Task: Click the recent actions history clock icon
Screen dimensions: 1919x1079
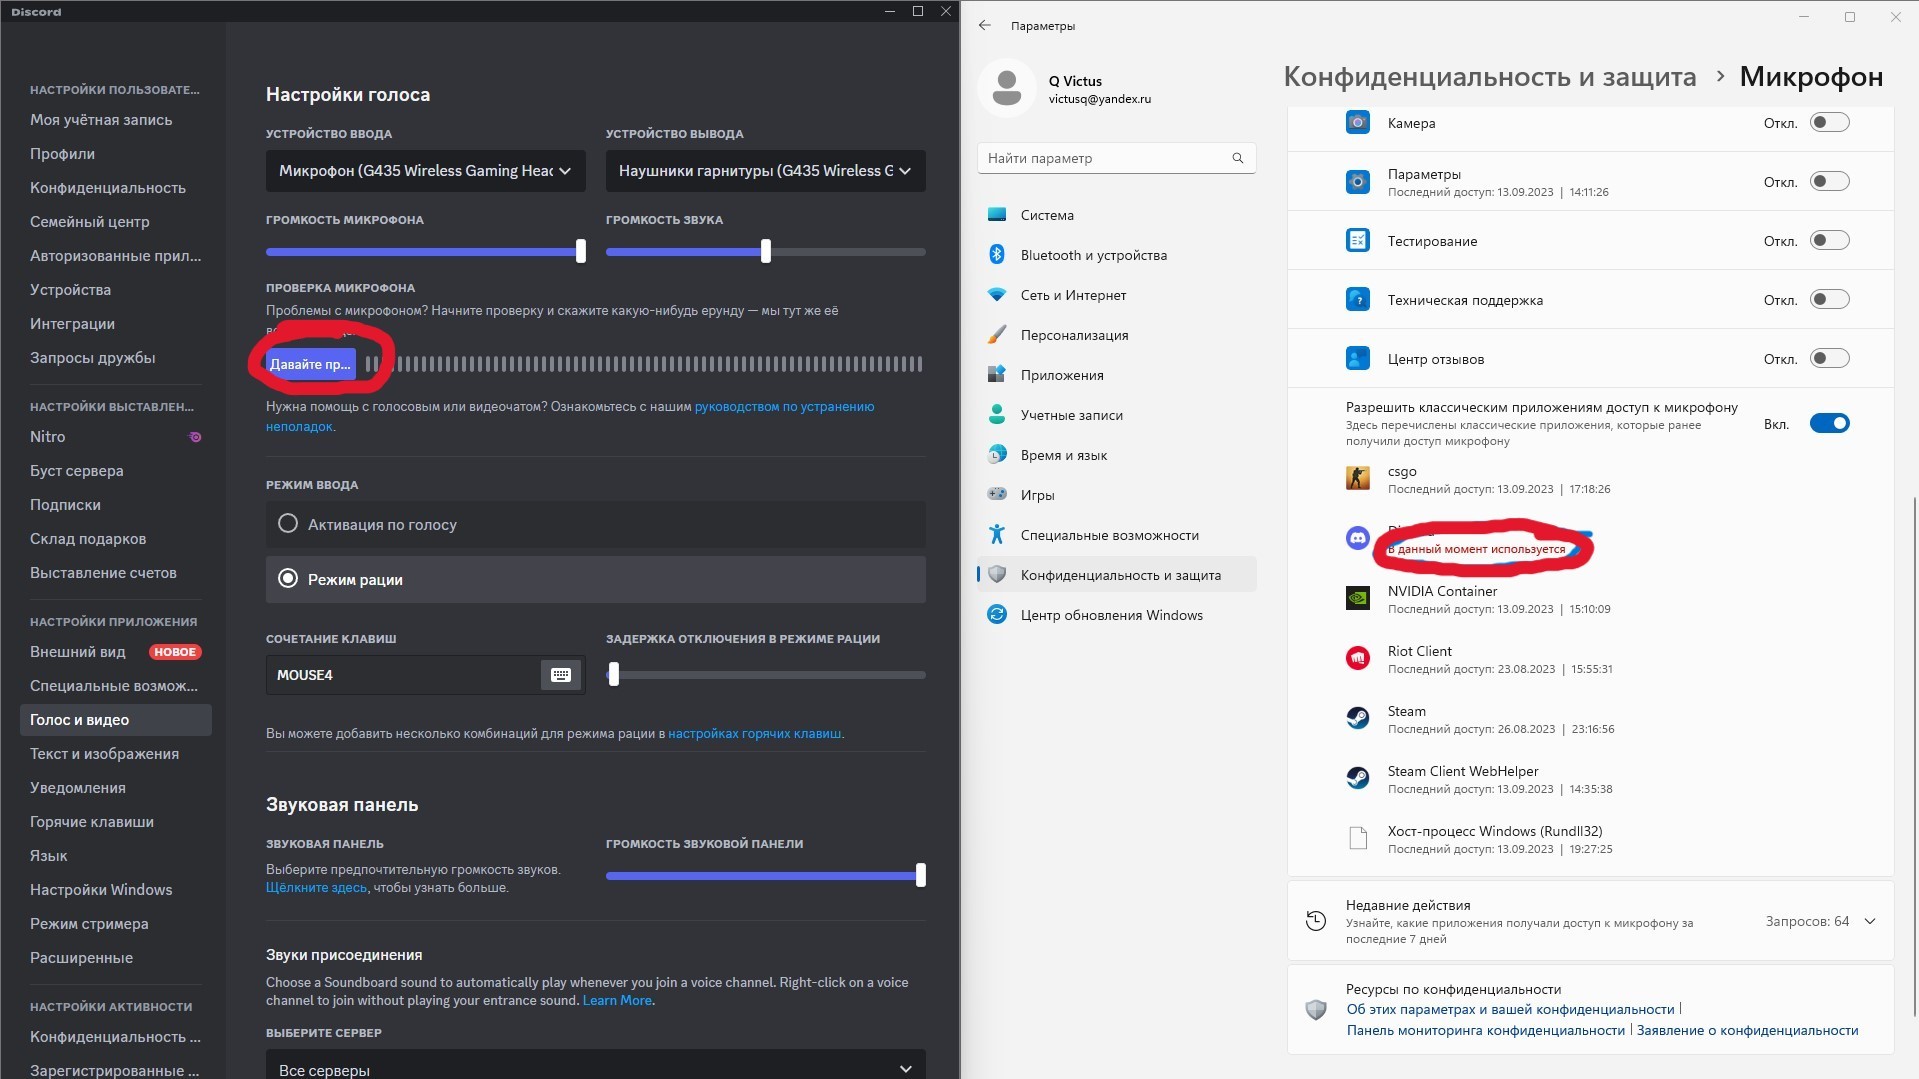Action: point(1316,921)
